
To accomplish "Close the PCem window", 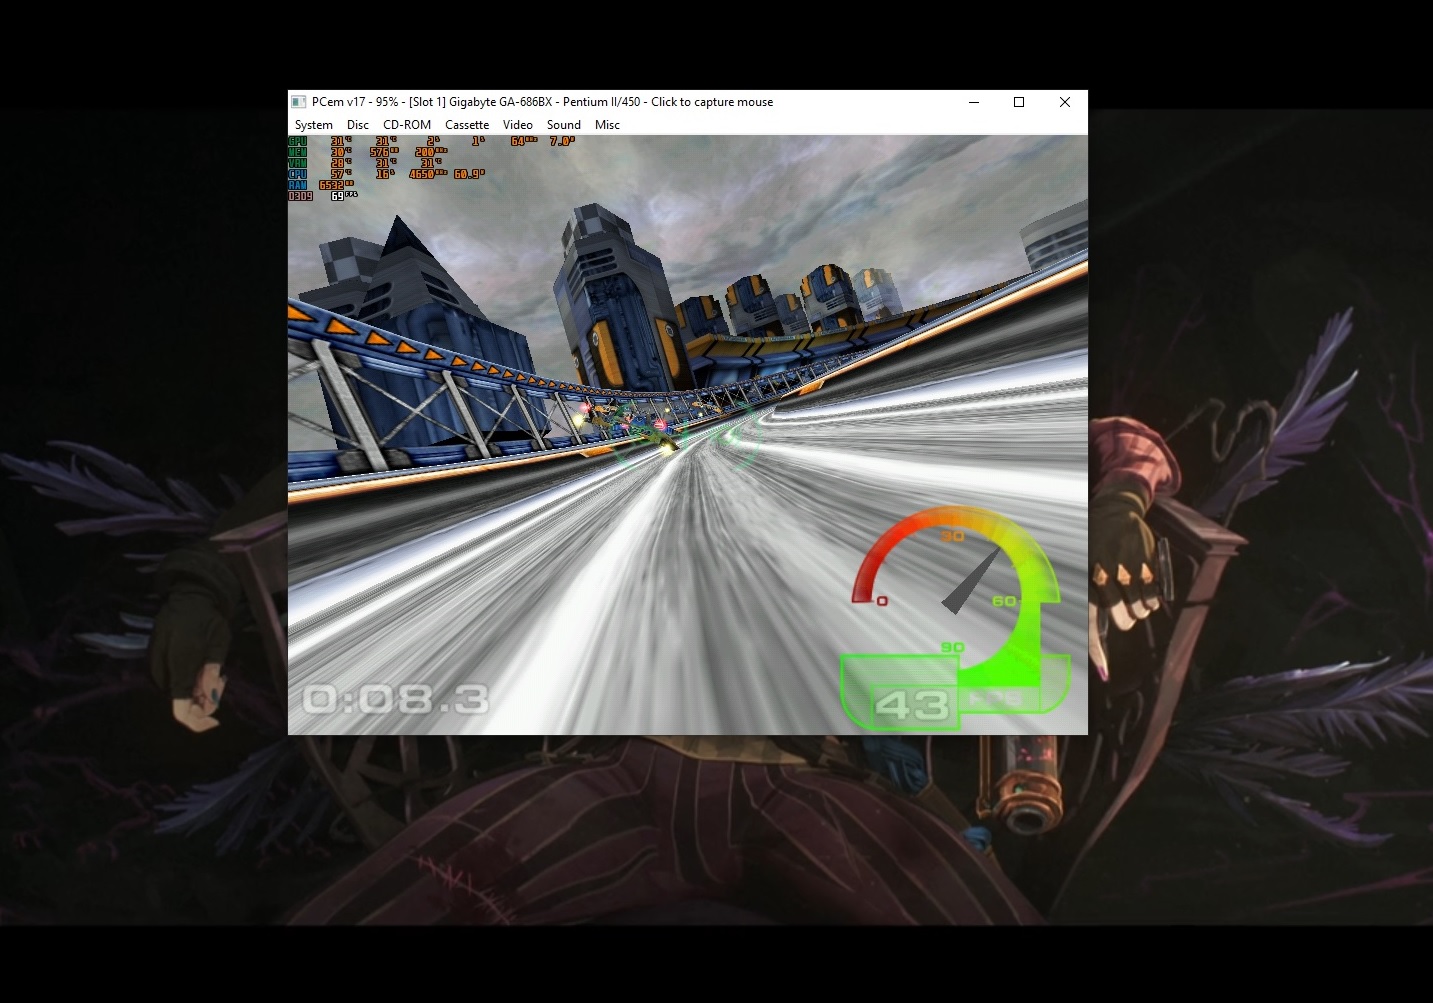I will click(x=1065, y=102).
